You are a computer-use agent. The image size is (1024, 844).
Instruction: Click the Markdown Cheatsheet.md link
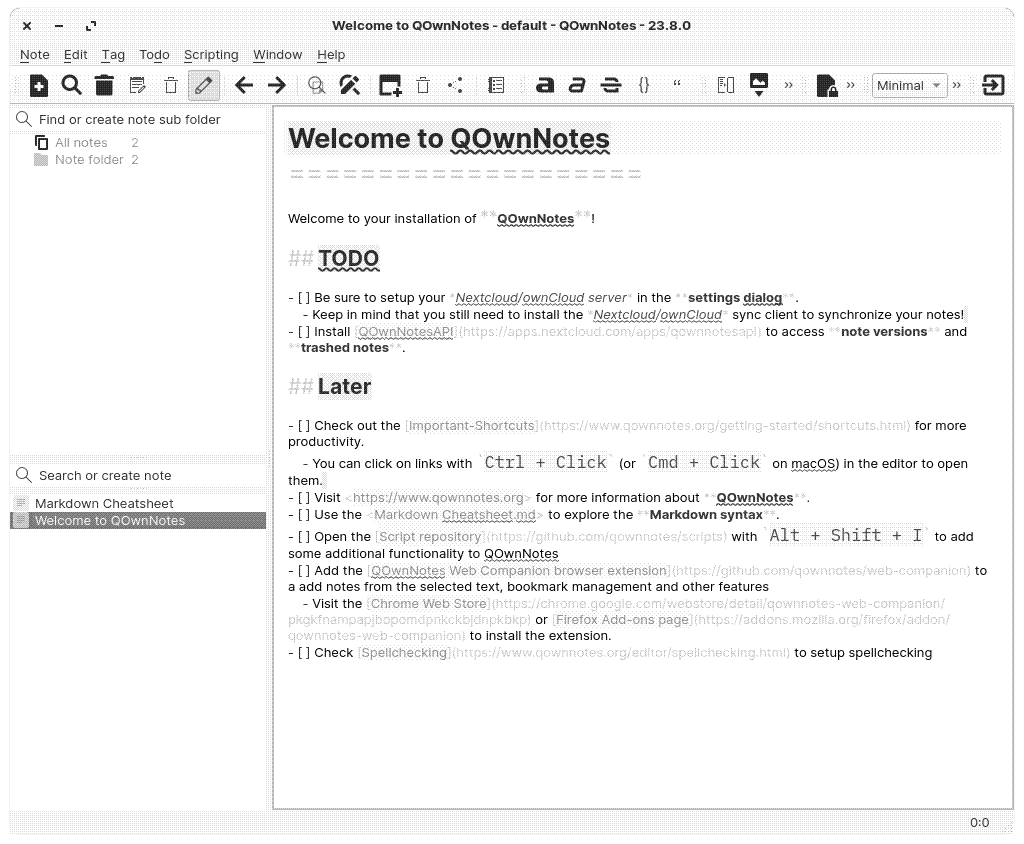[455, 515]
